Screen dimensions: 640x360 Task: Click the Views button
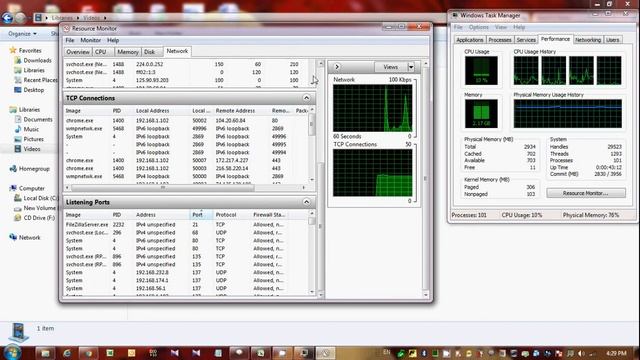click(391, 67)
